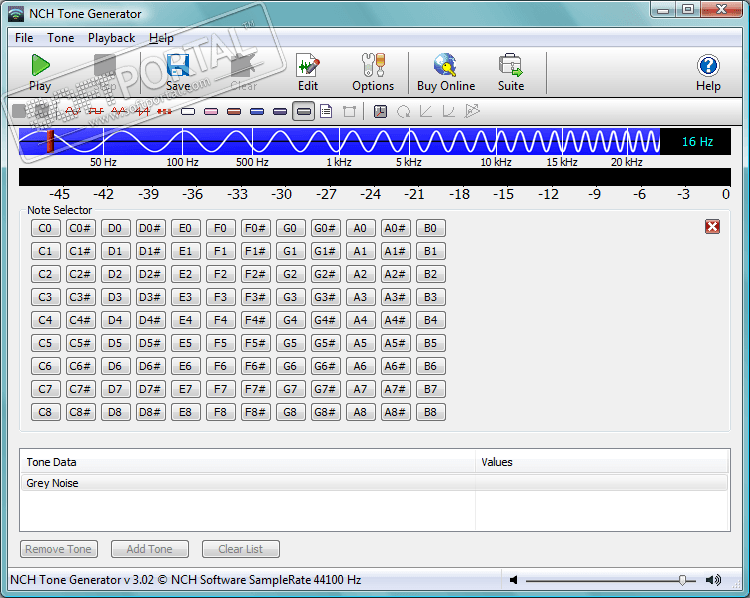Image resolution: width=750 pixels, height=598 pixels.
Task: Select note F7 in Note Selector
Action: pos(221,388)
